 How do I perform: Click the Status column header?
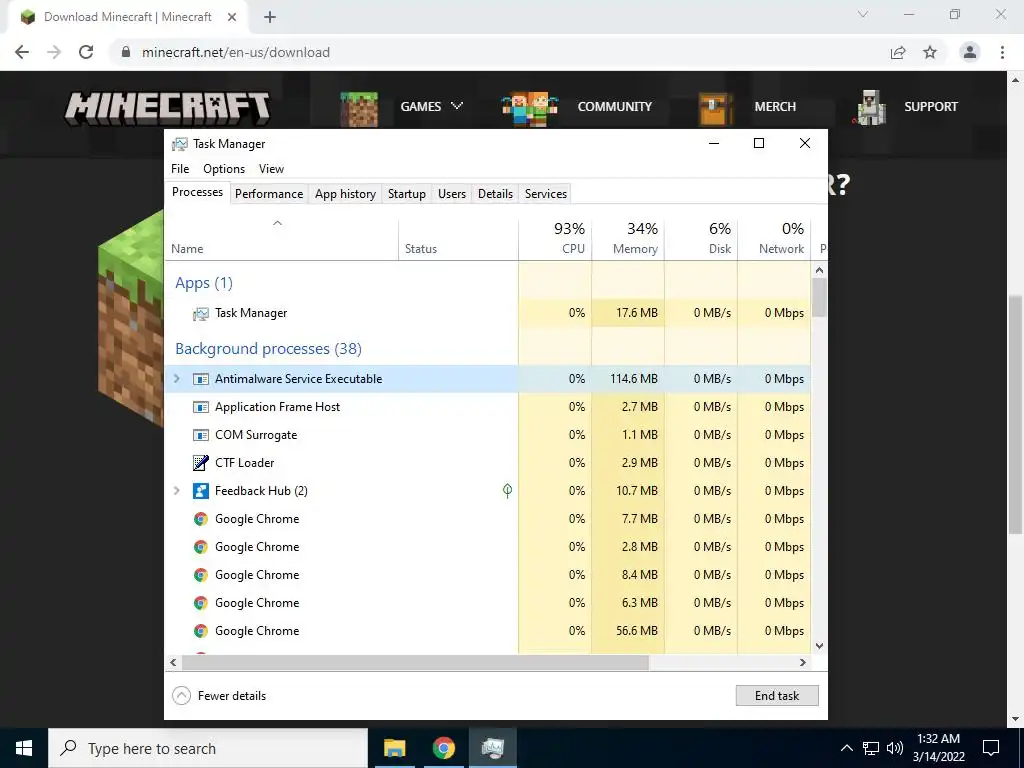(x=458, y=239)
